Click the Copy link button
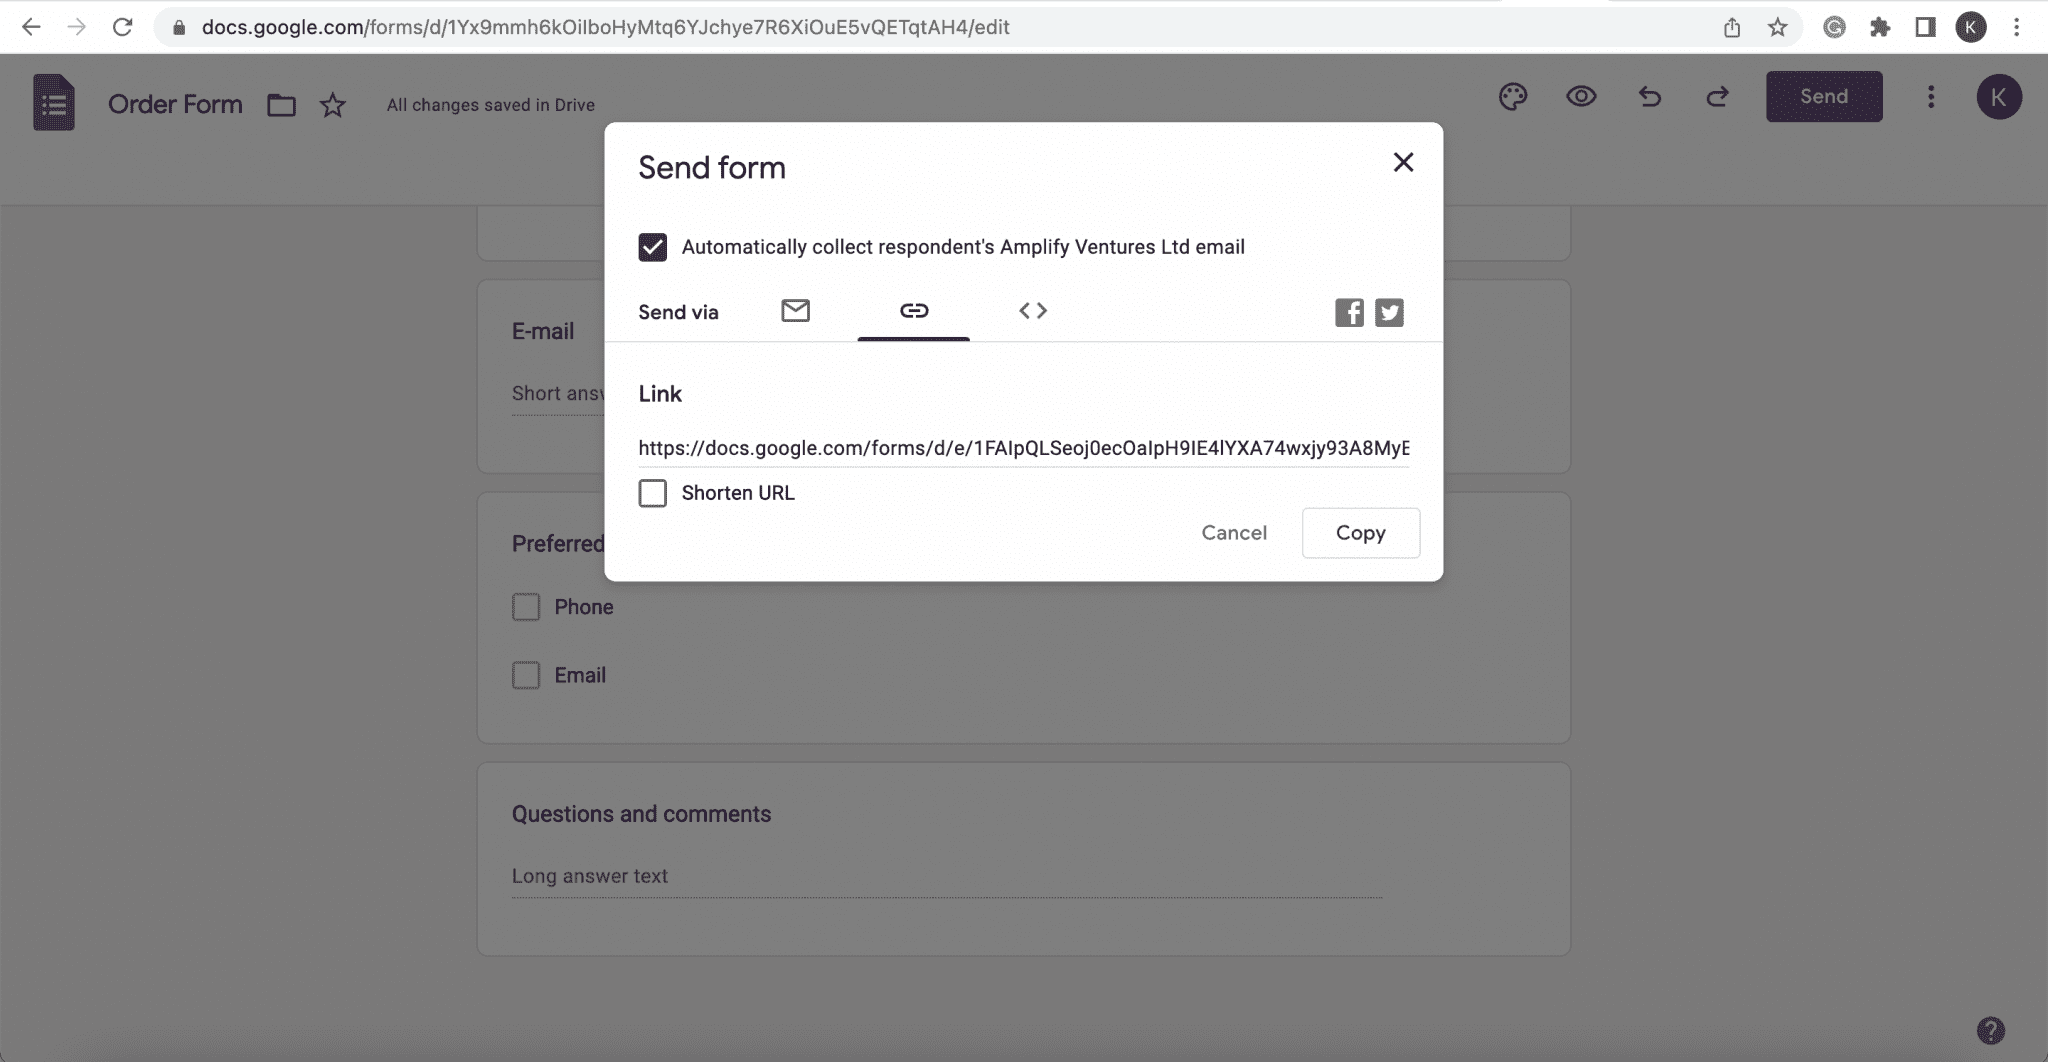The height and width of the screenshot is (1062, 2048). (x=1360, y=533)
